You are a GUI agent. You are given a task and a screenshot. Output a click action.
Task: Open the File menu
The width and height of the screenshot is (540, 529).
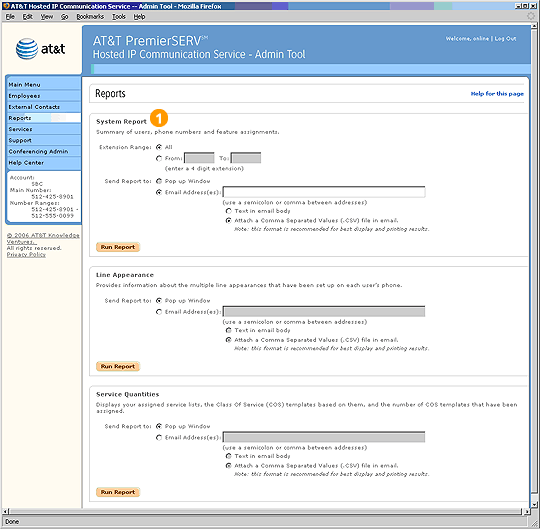[10, 17]
